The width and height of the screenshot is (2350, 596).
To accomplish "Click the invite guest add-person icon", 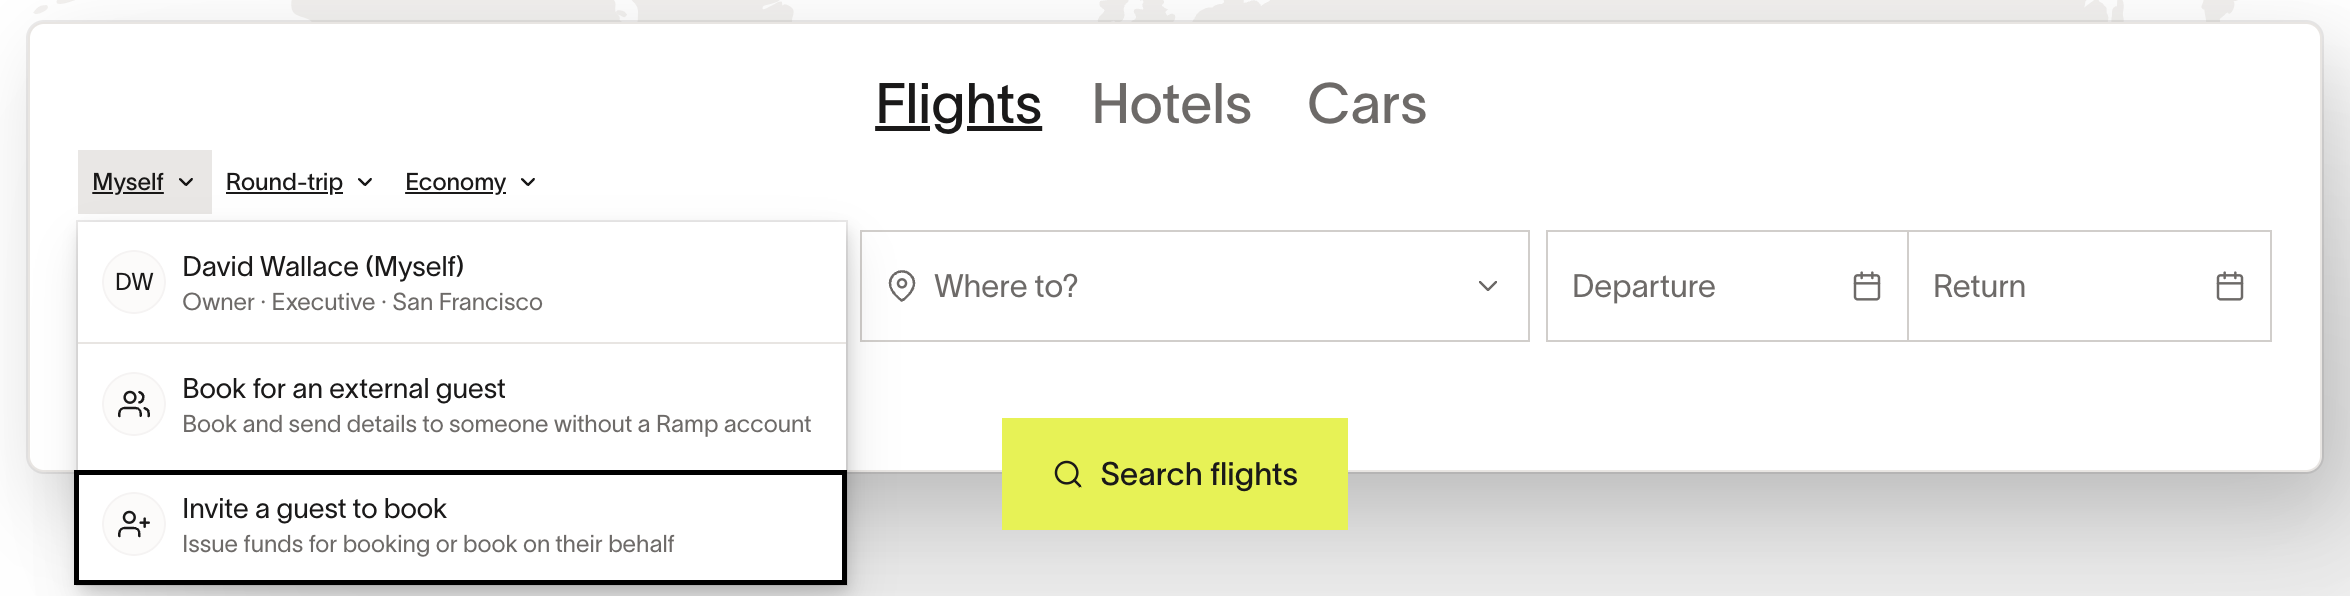I will pyautogui.click(x=134, y=524).
